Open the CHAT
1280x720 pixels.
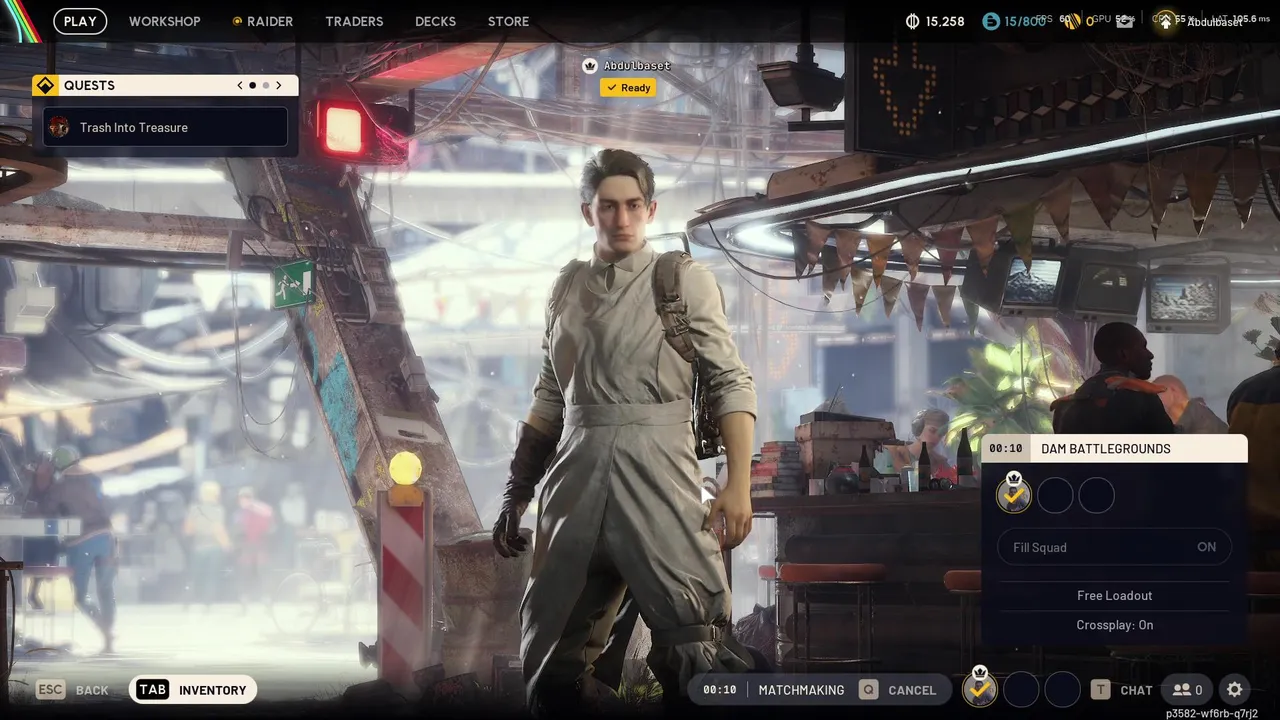[1136, 690]
